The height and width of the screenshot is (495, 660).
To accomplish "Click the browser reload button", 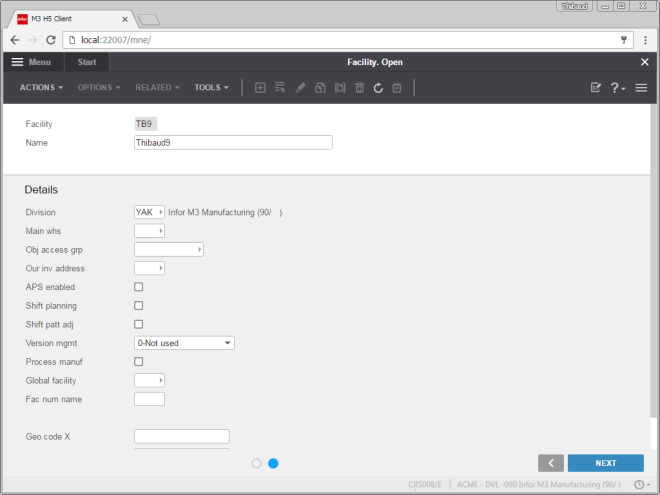I will [x=50, y=40].
